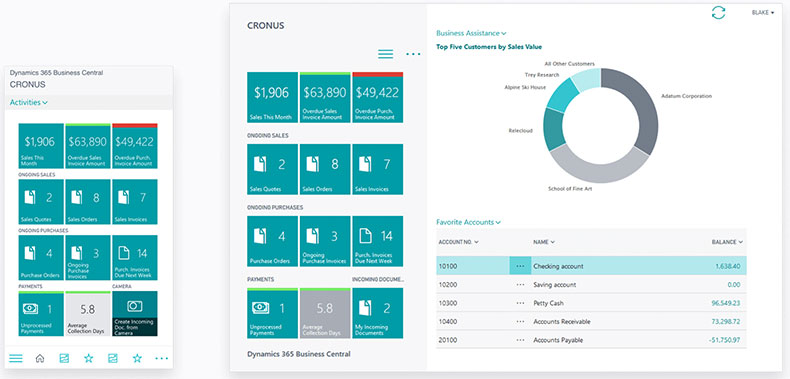This screenshot has width=790, height=379.
Task: Click the refresh sync icon near BLAKE
Action: tap(718, 13)
